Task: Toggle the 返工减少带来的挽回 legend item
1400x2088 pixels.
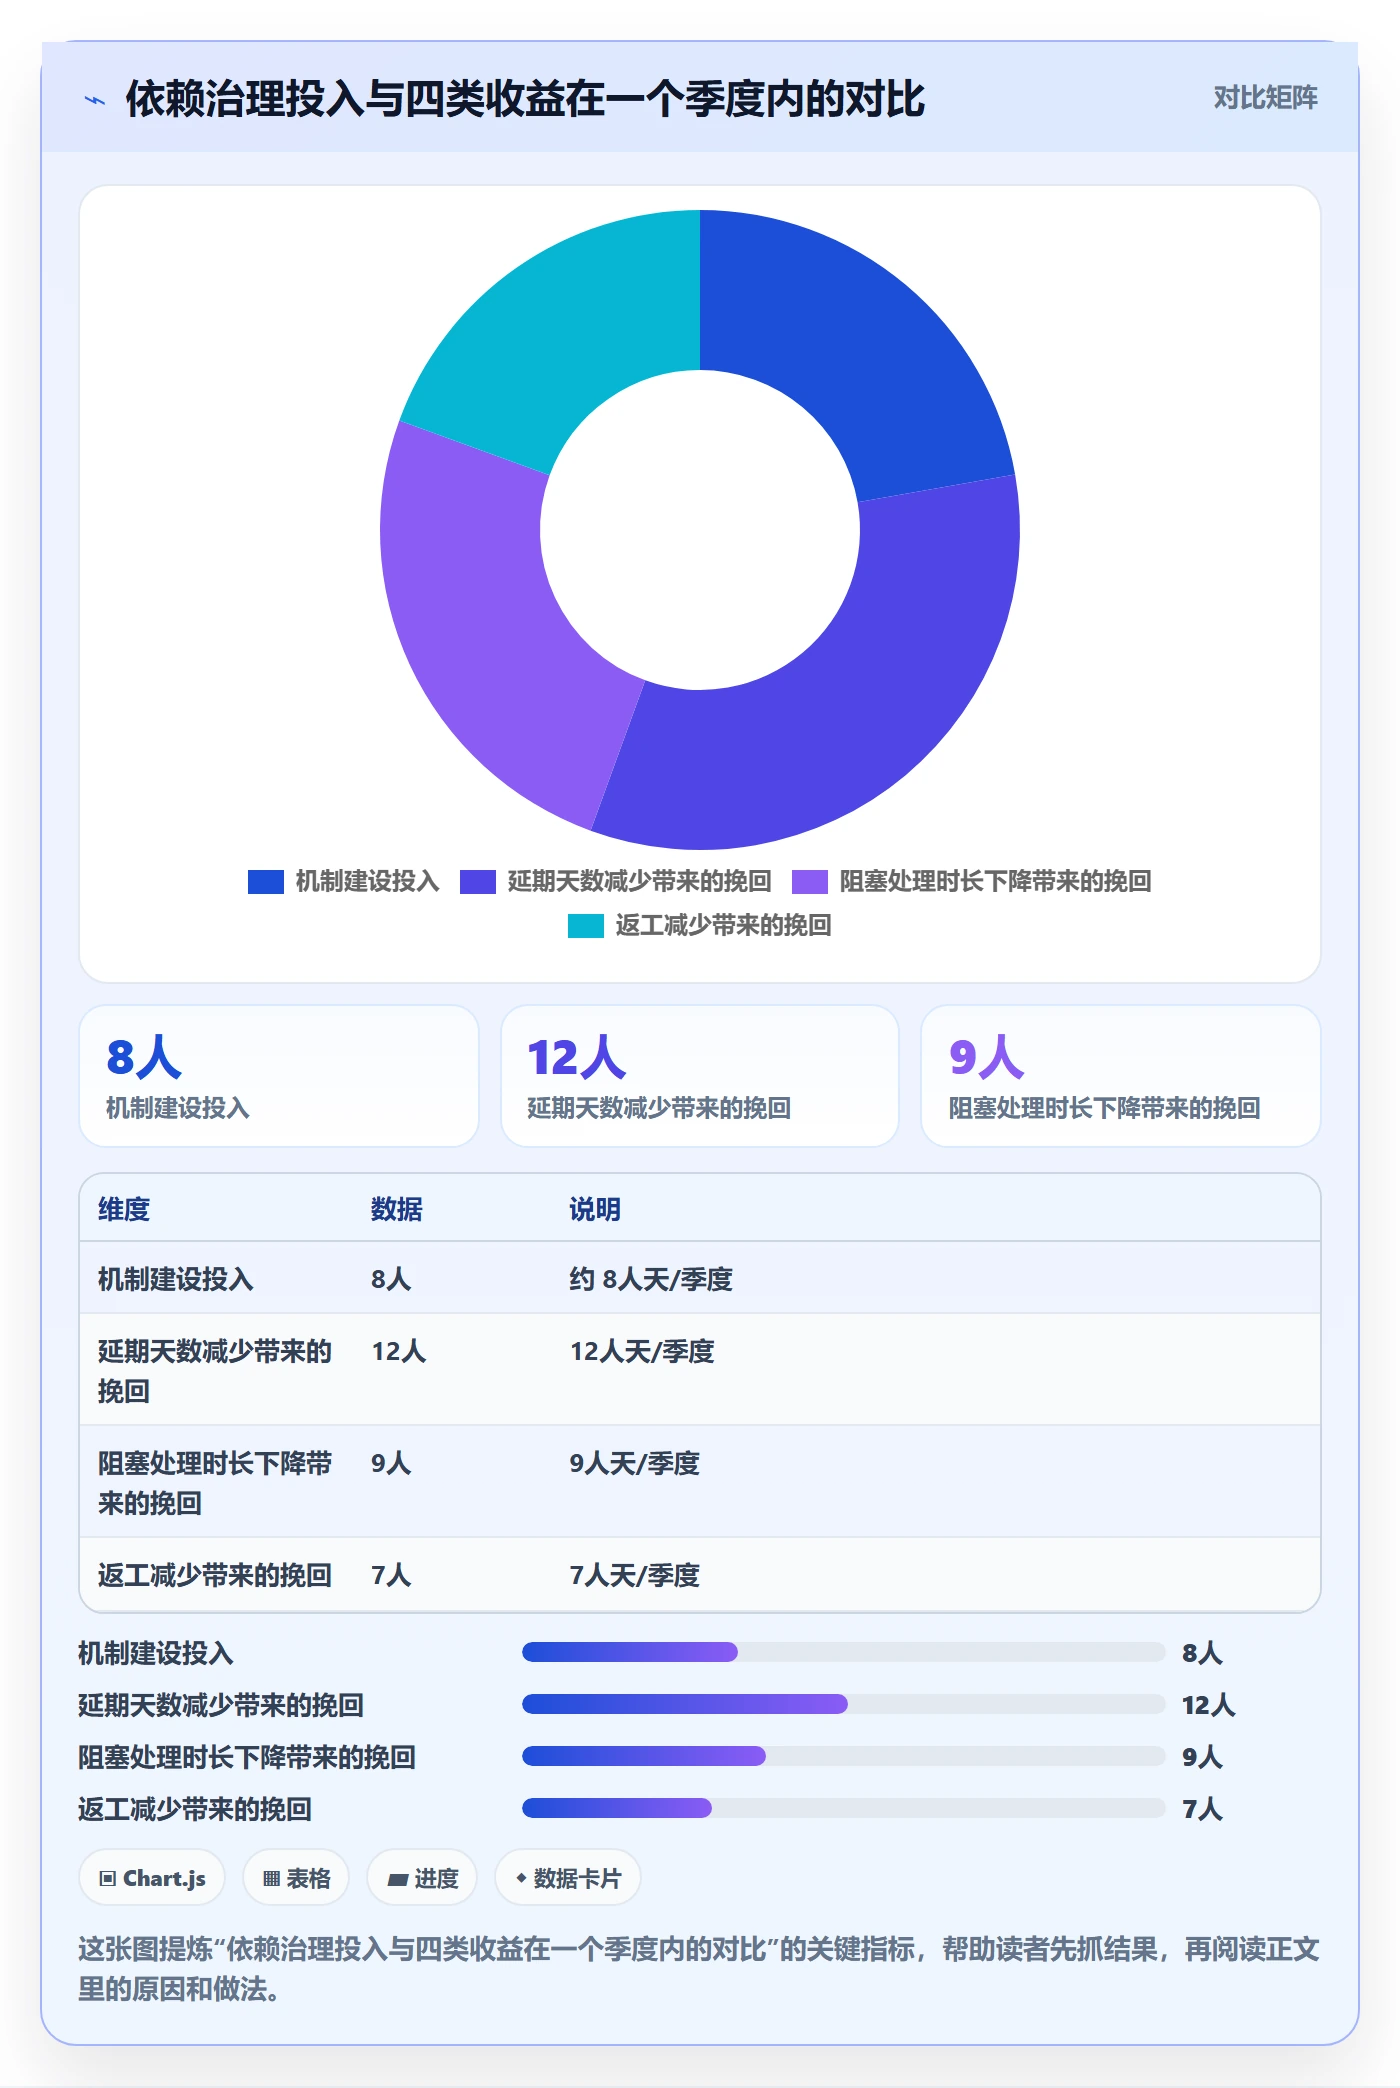Action: point(700,925)
